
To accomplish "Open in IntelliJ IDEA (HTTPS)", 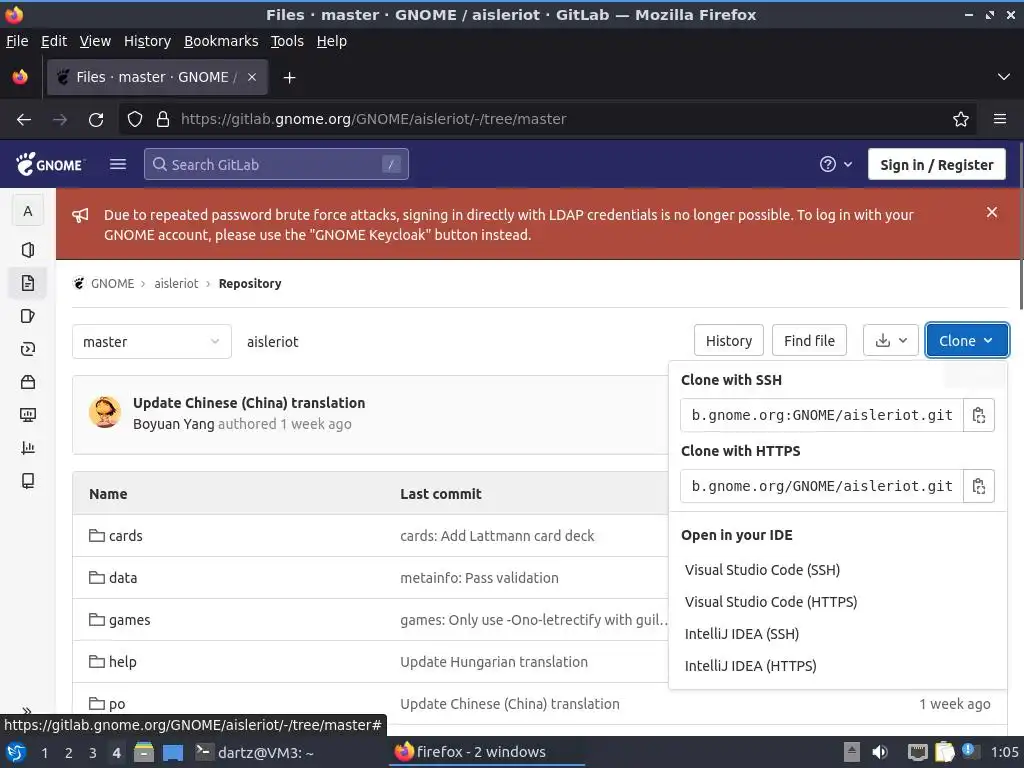I will [x=750, y=665].
